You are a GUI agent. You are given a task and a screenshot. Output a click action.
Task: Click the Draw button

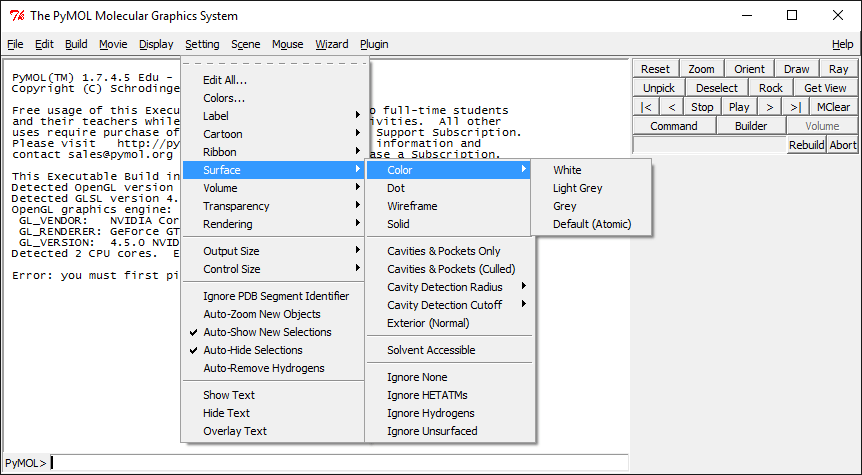coord(797,69)
